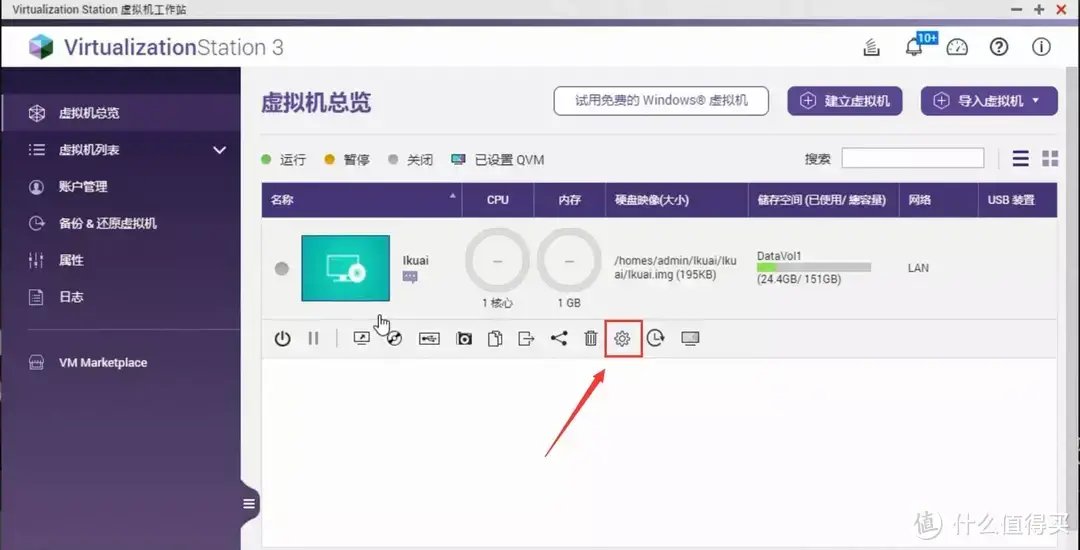Click the VirtualizationStation cube logo

point(41,47)
